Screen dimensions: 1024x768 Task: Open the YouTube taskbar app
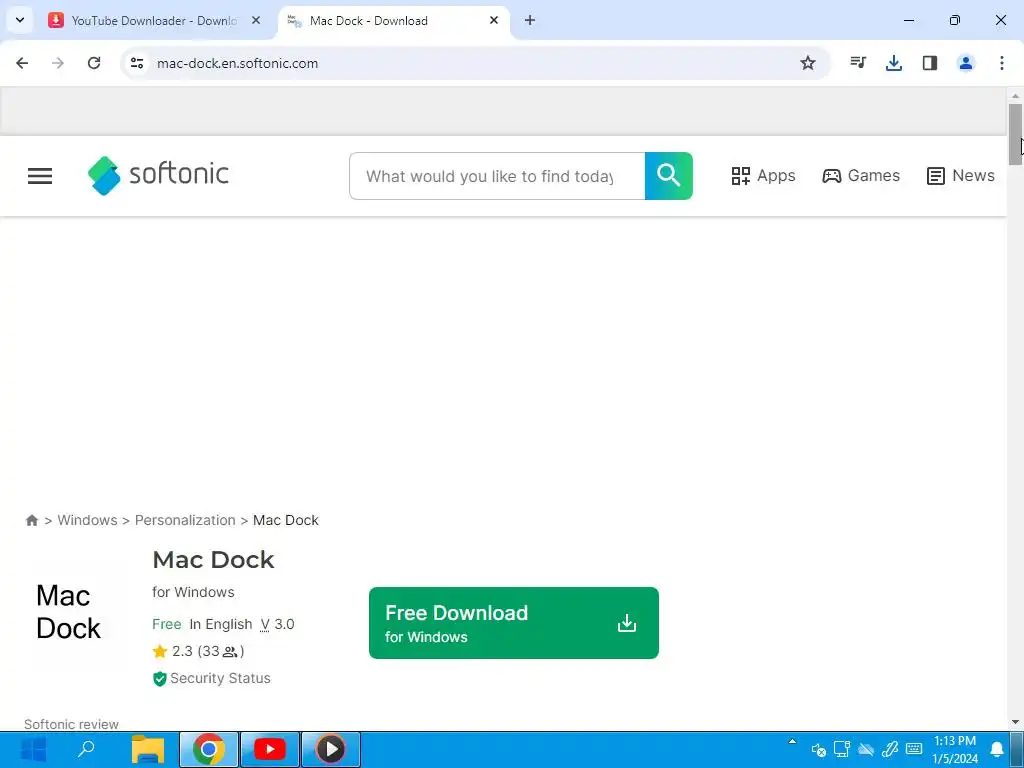270,749
